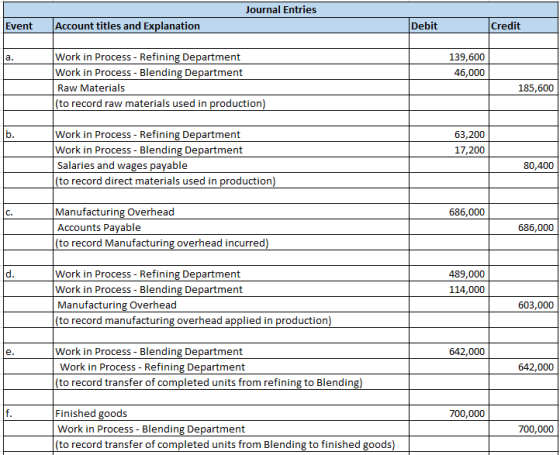Select explanation about transfer to finished goods
Screen dimensions: 560x455
click(231, 444)
